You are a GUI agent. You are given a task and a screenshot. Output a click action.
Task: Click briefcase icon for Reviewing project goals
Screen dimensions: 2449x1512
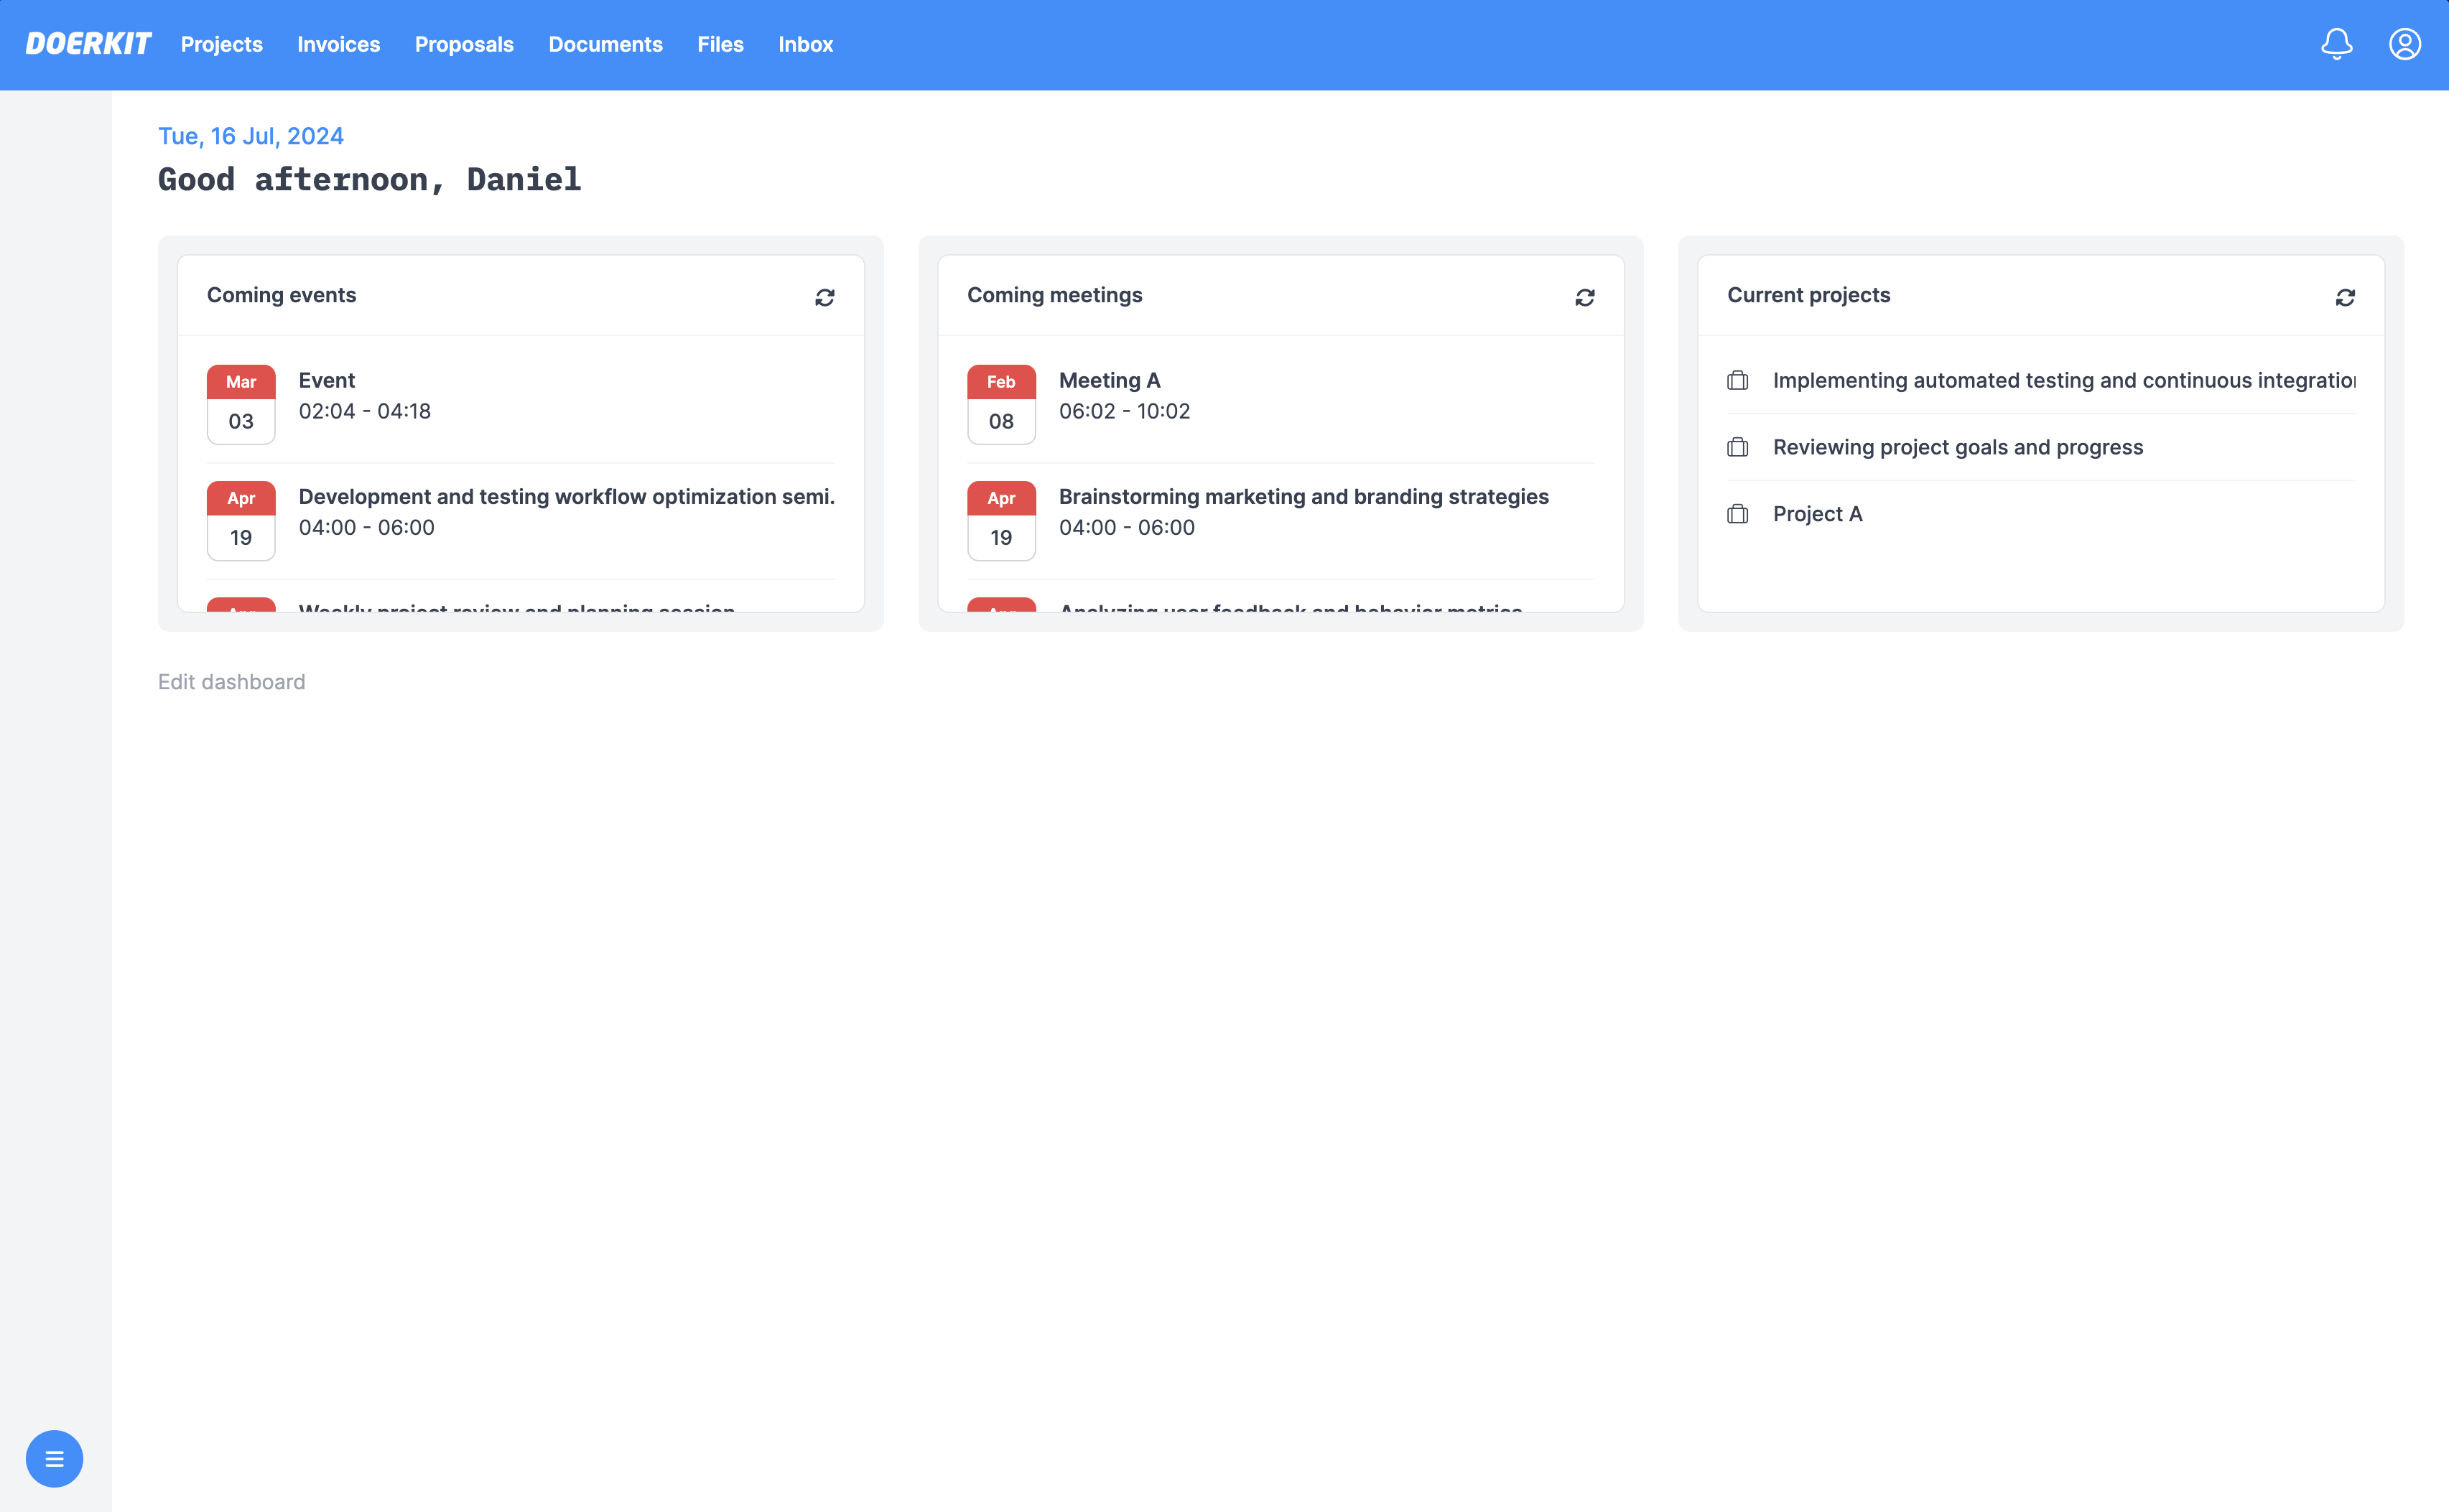coord(1737,447)
